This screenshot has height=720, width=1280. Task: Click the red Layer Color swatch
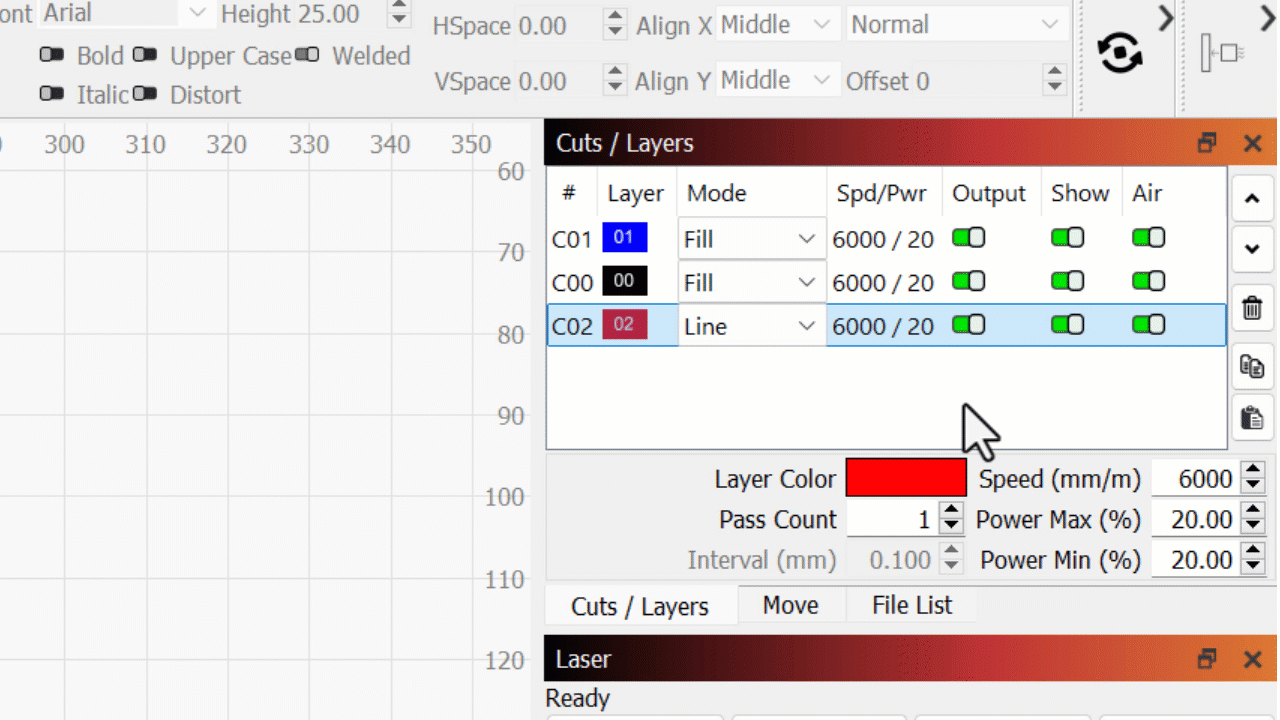pos(906,478)
